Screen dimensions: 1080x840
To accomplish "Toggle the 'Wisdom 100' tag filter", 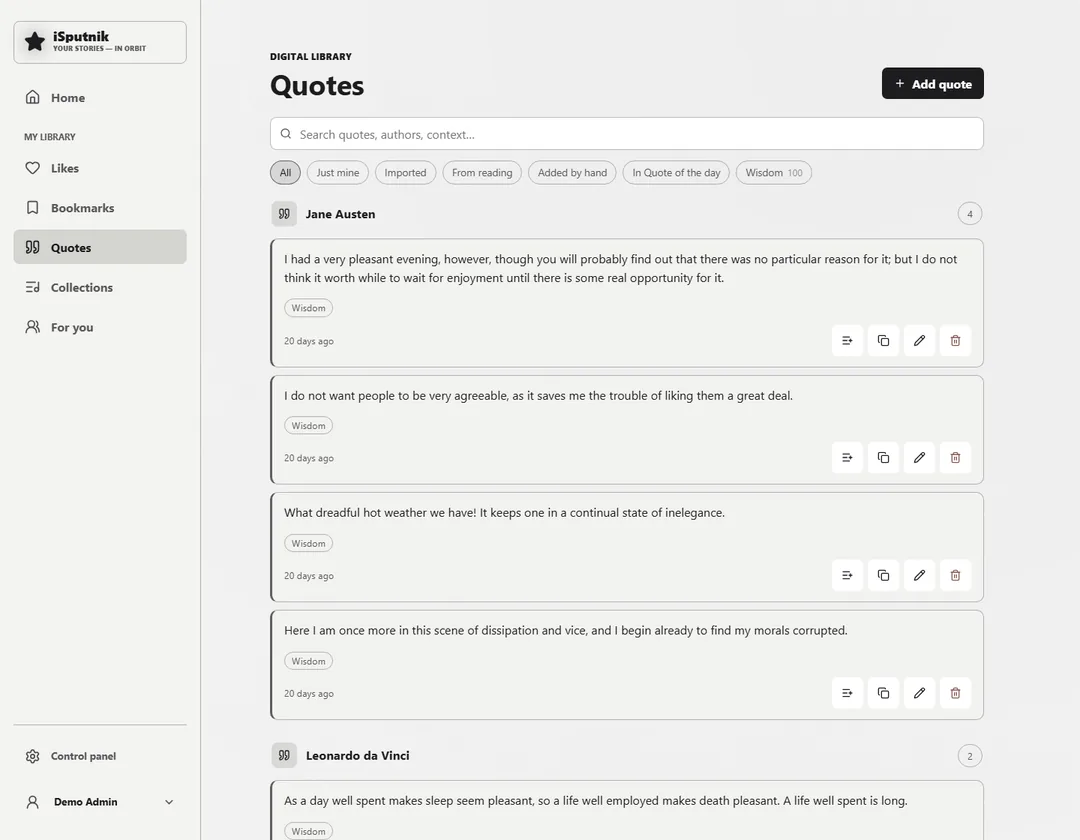I will [x=773, y=173].
